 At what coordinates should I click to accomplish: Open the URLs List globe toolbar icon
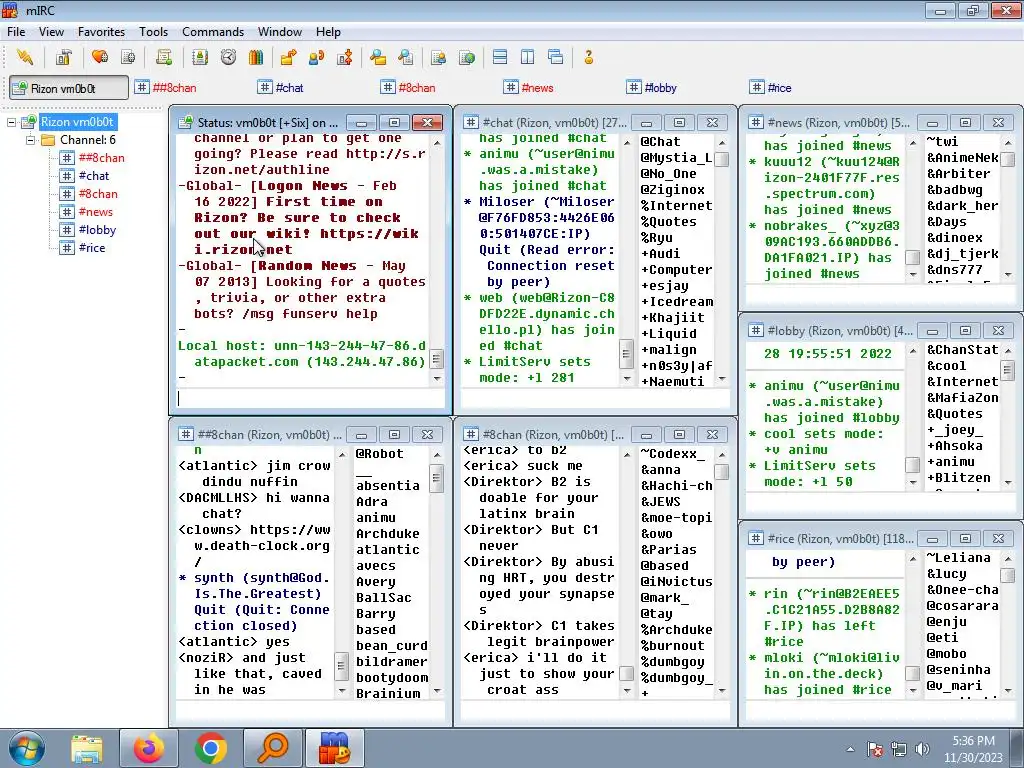coord(467,57)
